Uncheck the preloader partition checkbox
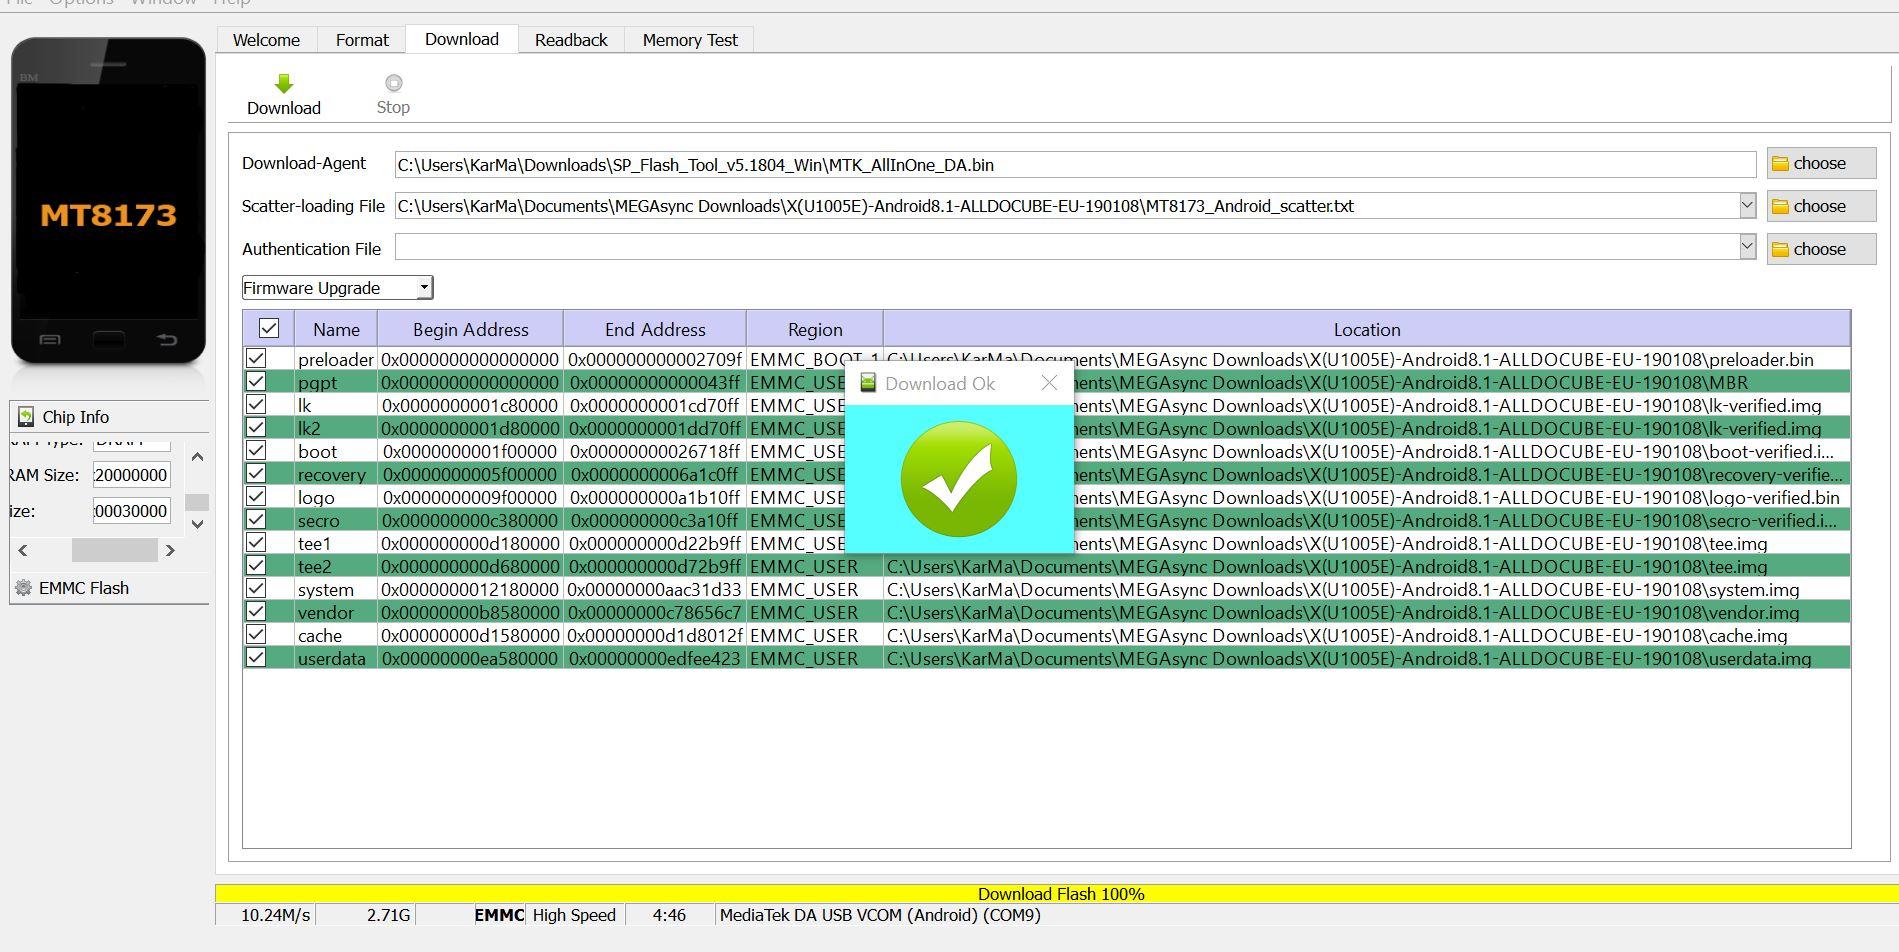The image size is (1899, 952). [x=257, y=359]
